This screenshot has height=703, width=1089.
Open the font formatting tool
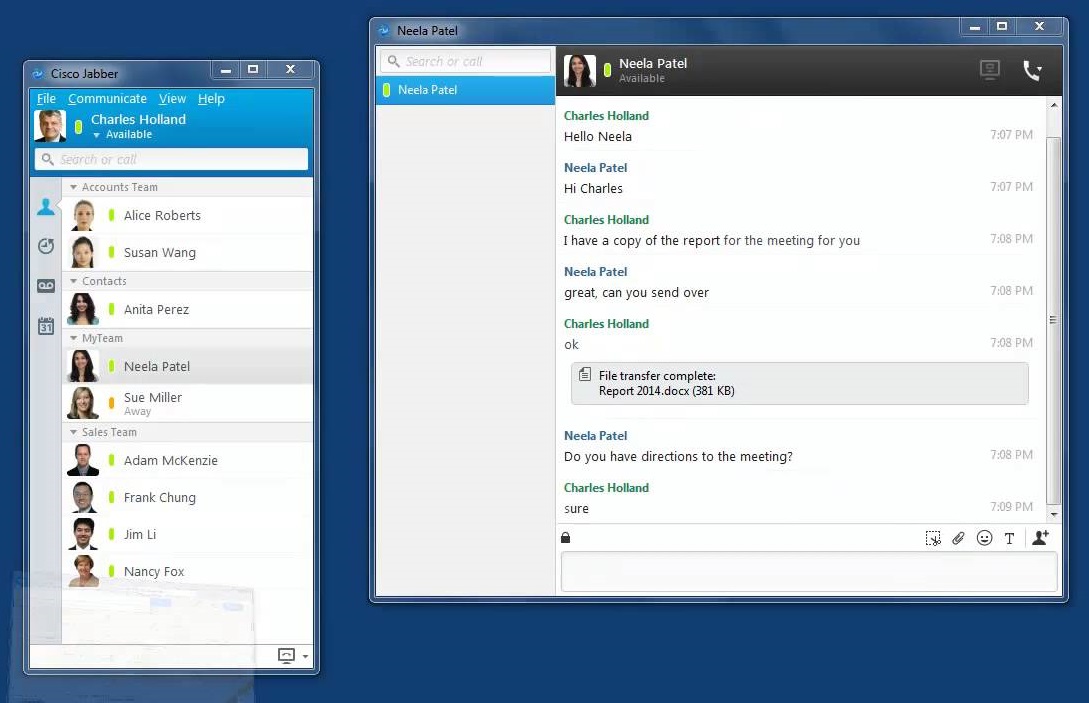point(1009,538)
